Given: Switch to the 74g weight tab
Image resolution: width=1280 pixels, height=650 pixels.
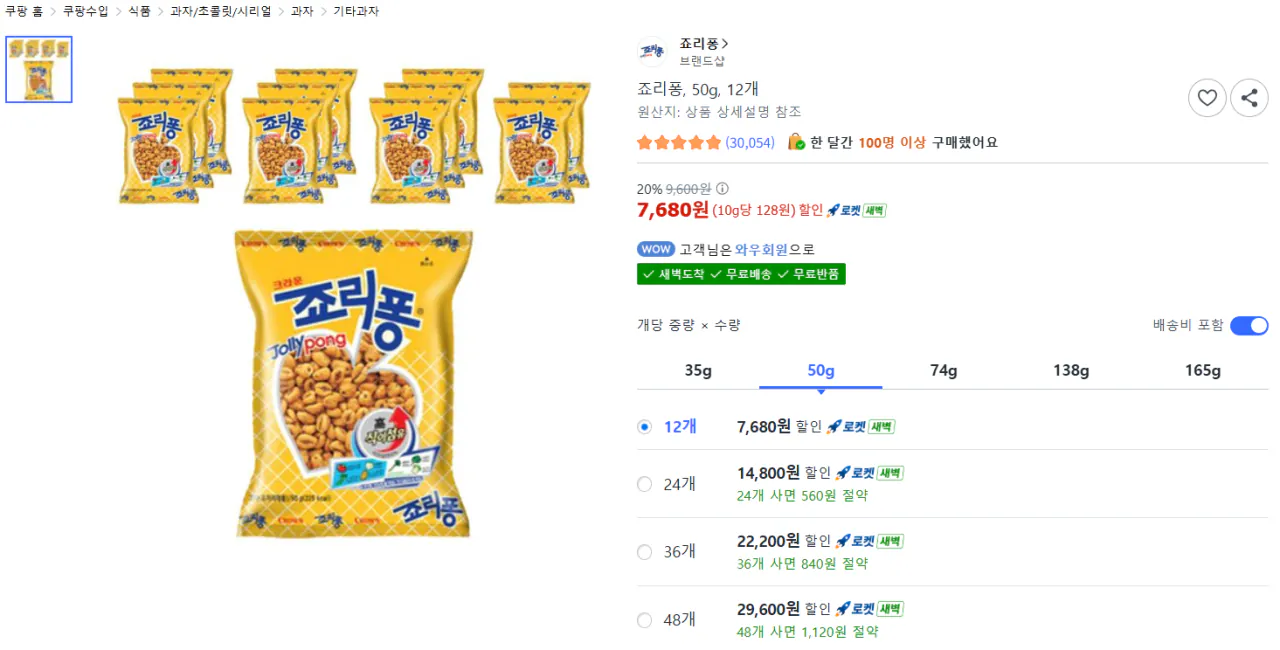Looking at the screenshot, I should (x=943, y=370).
